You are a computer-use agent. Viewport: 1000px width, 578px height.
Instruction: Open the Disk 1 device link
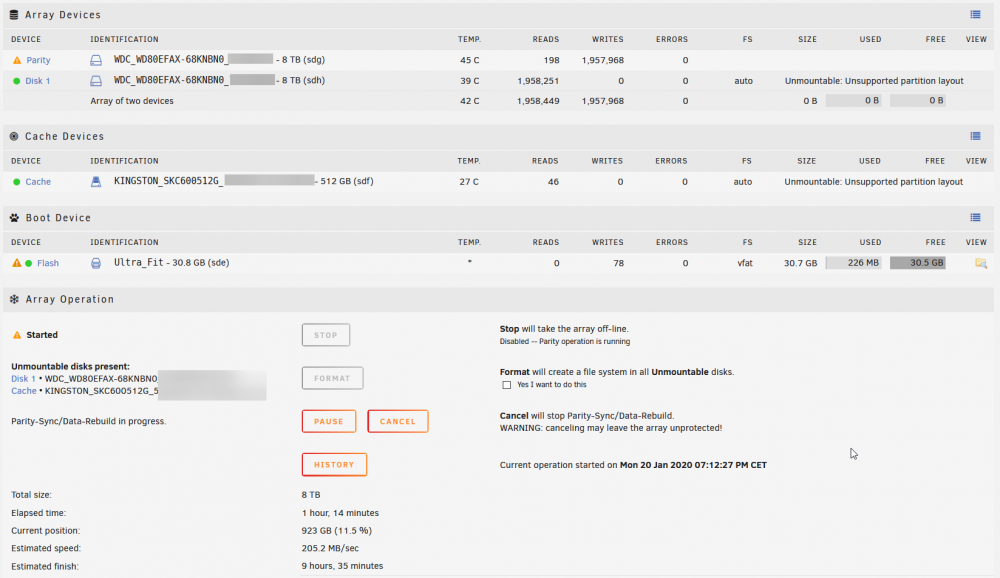pos(38,81)
